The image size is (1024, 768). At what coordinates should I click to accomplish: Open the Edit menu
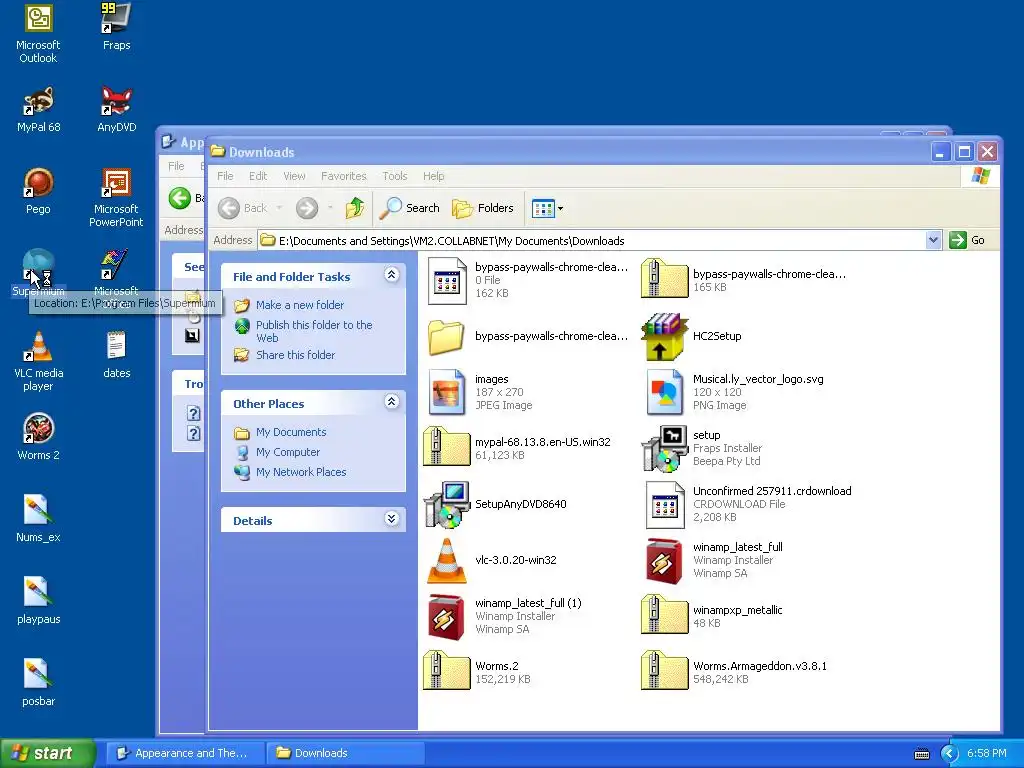click(x=258, y=176)
